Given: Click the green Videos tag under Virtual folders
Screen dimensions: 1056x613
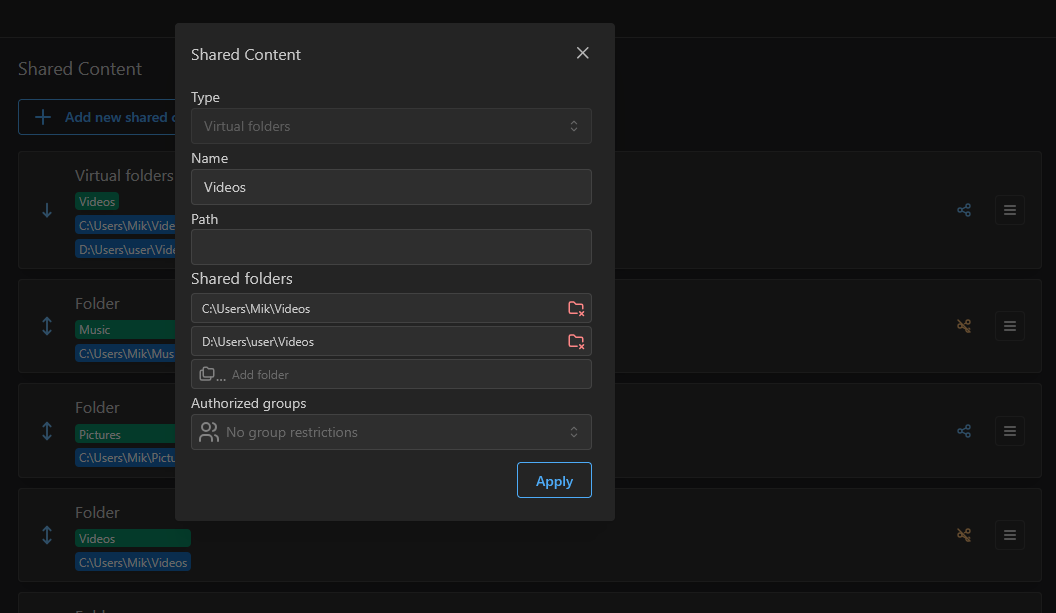Looking at the screenshot, I should [97, 201].
